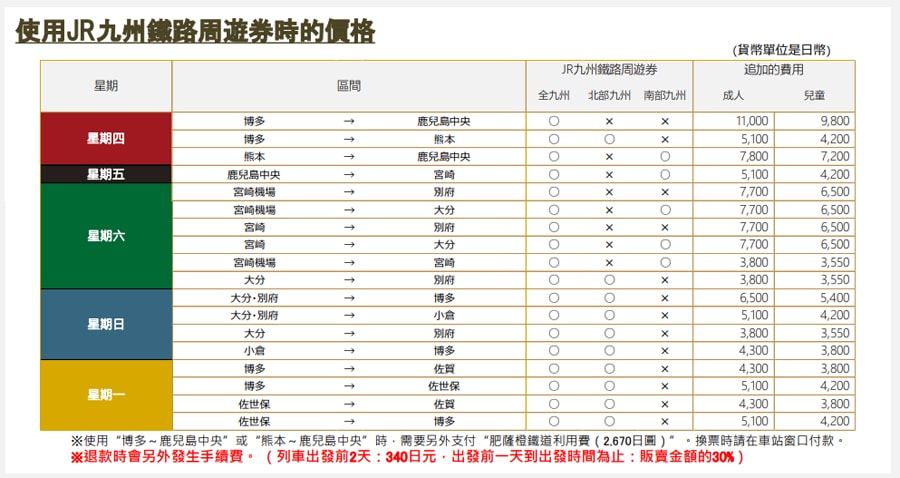Click destination 小倉 in 大分·別府→小倉 row
This screenshot has height=478, width=900.
pyautogui.click(x=444, y=315)
